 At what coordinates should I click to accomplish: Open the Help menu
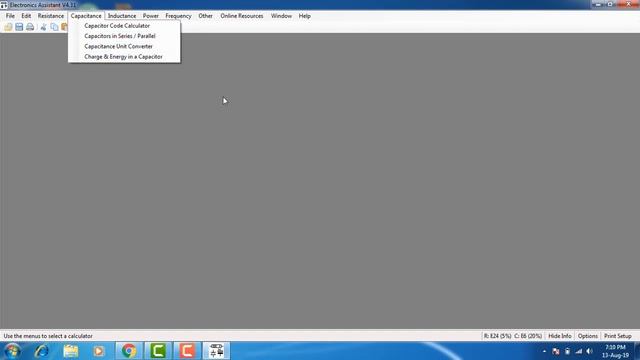click(304, 16)
